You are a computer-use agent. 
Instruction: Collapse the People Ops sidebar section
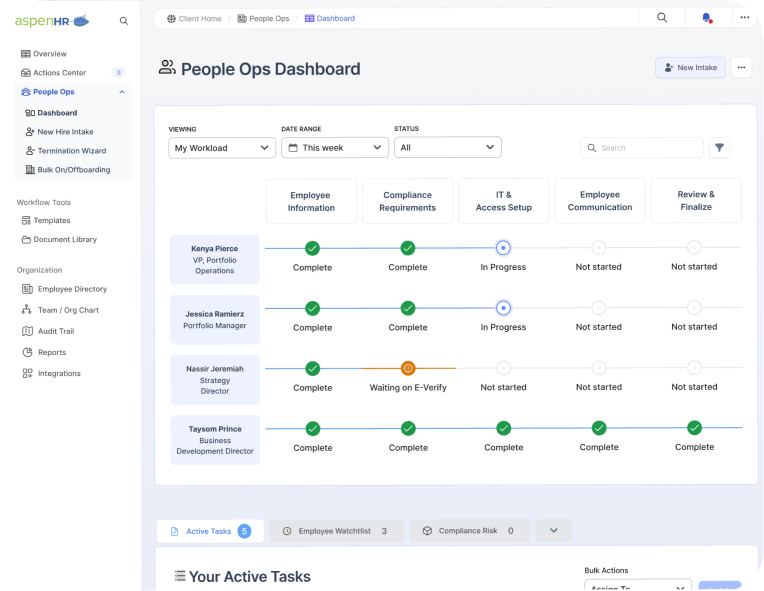pyautogui.click(x=122, y=92)
